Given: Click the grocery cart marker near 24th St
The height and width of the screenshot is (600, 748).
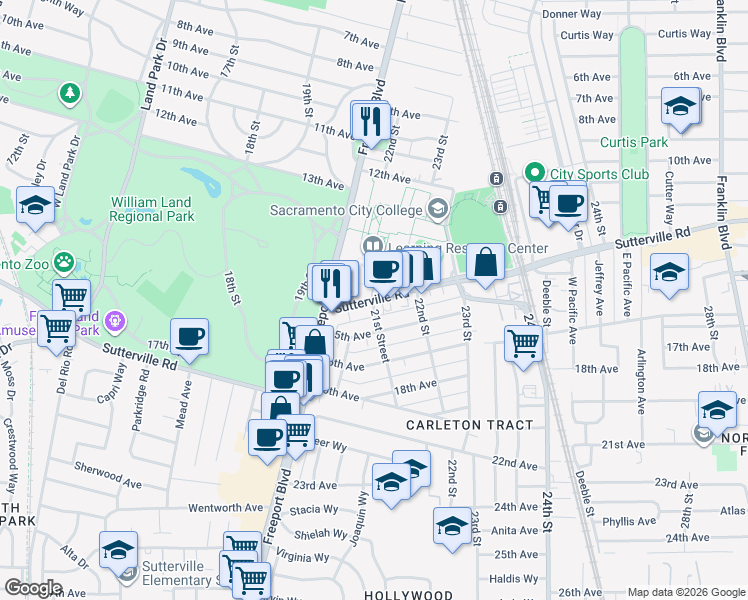Looking at the screenshot, I should point(523,345).
